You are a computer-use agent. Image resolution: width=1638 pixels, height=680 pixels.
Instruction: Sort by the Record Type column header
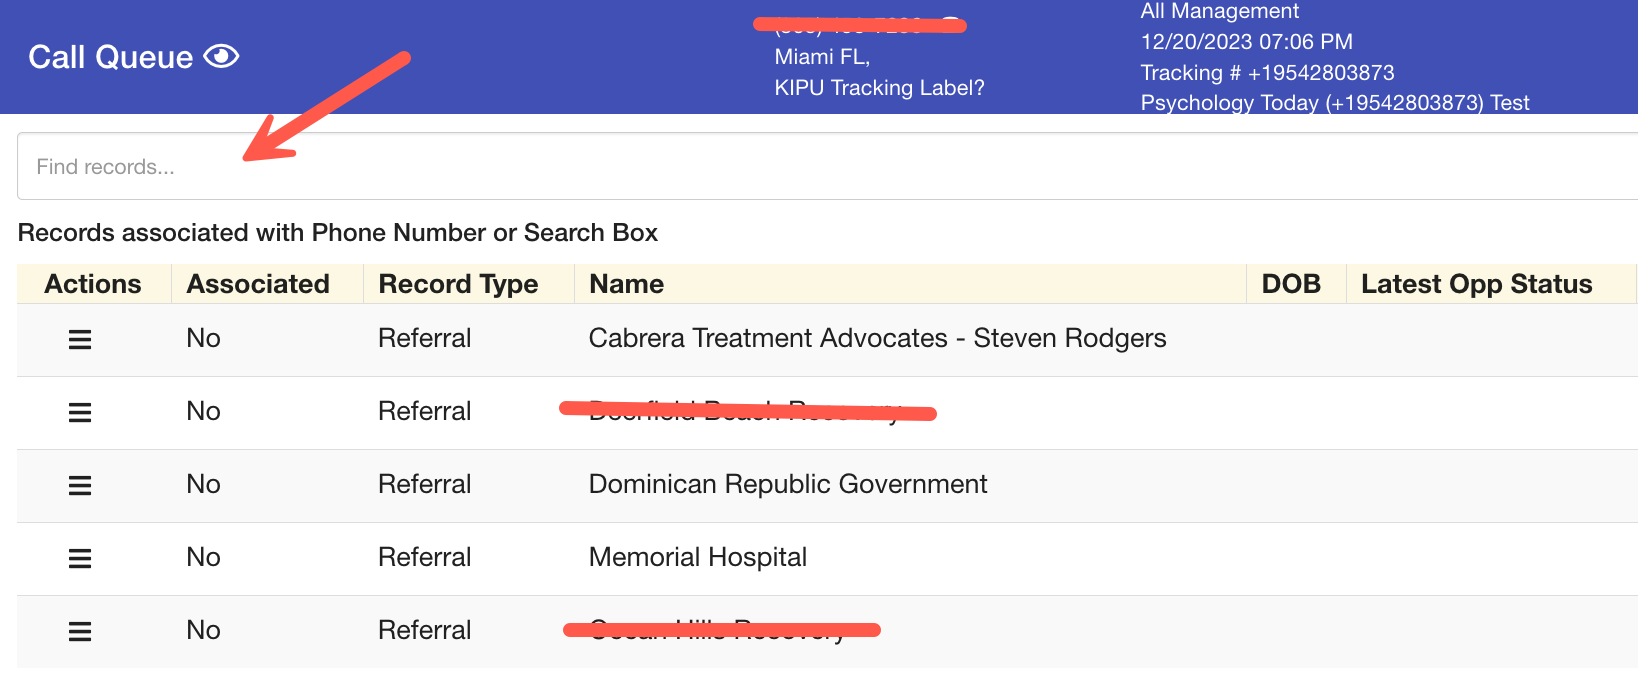[x=458, y=284]
